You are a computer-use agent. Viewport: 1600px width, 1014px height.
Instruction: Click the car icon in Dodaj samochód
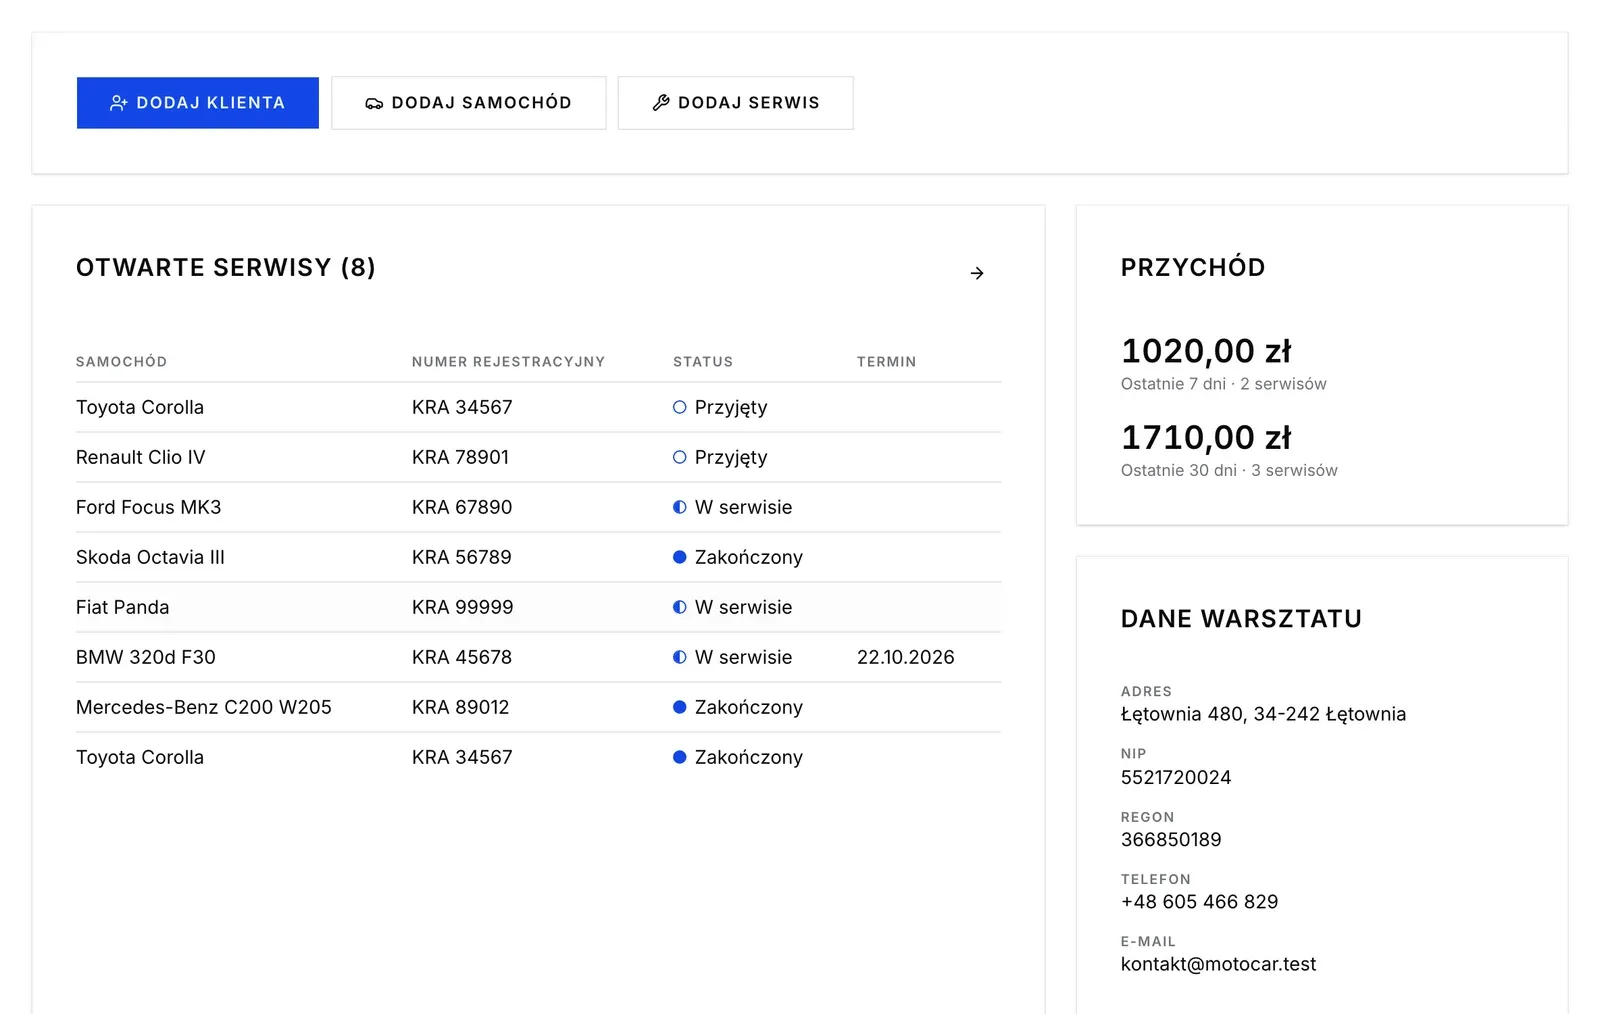point(374,103)
